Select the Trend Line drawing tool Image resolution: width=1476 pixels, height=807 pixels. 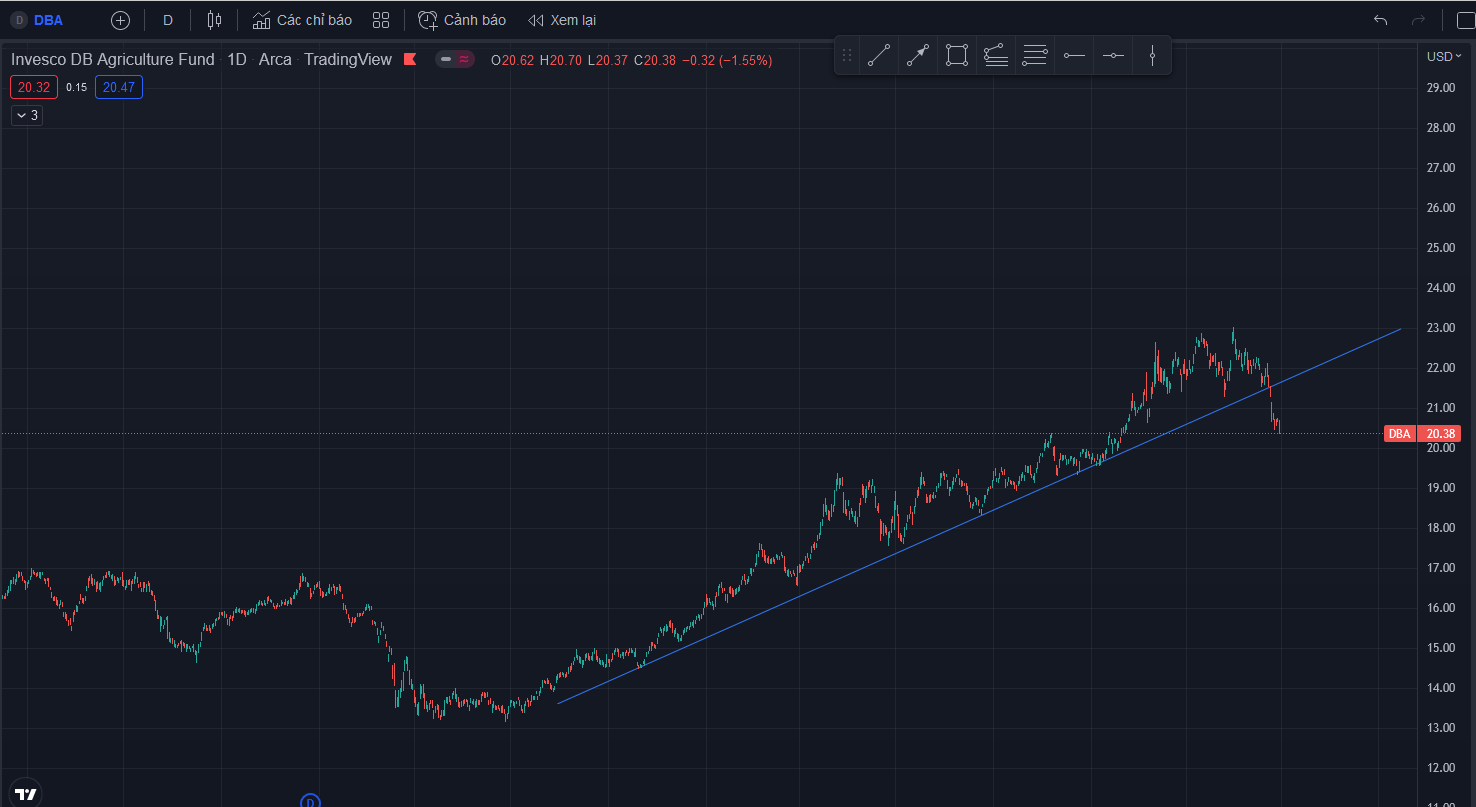pos(879,56)
